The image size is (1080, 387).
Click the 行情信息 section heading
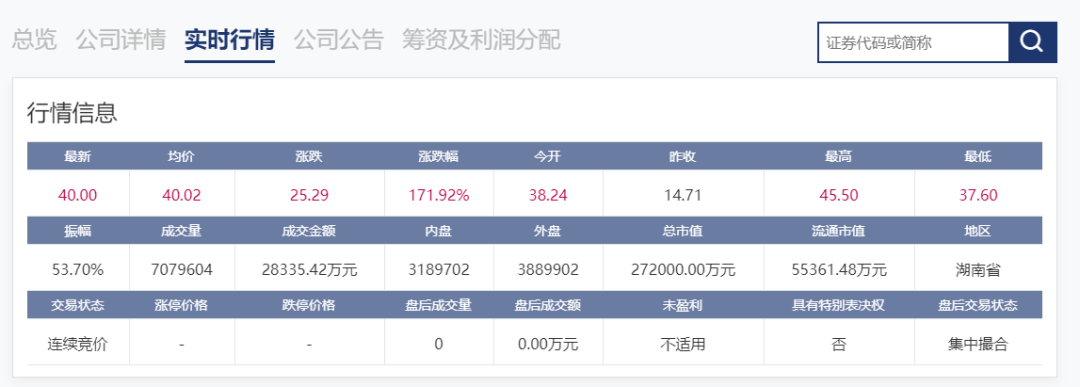(72, 113)
